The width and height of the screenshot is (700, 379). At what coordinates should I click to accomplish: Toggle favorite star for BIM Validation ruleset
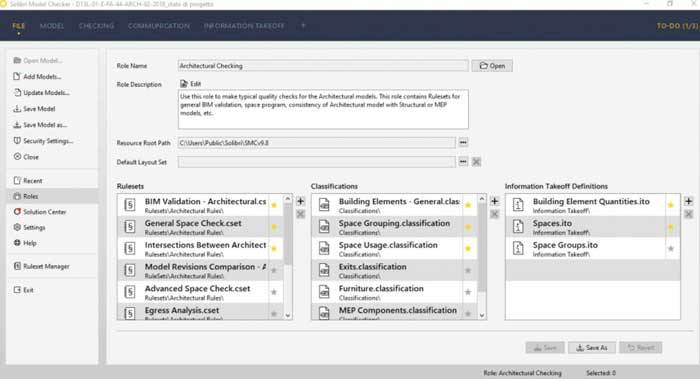coord(274,205)
